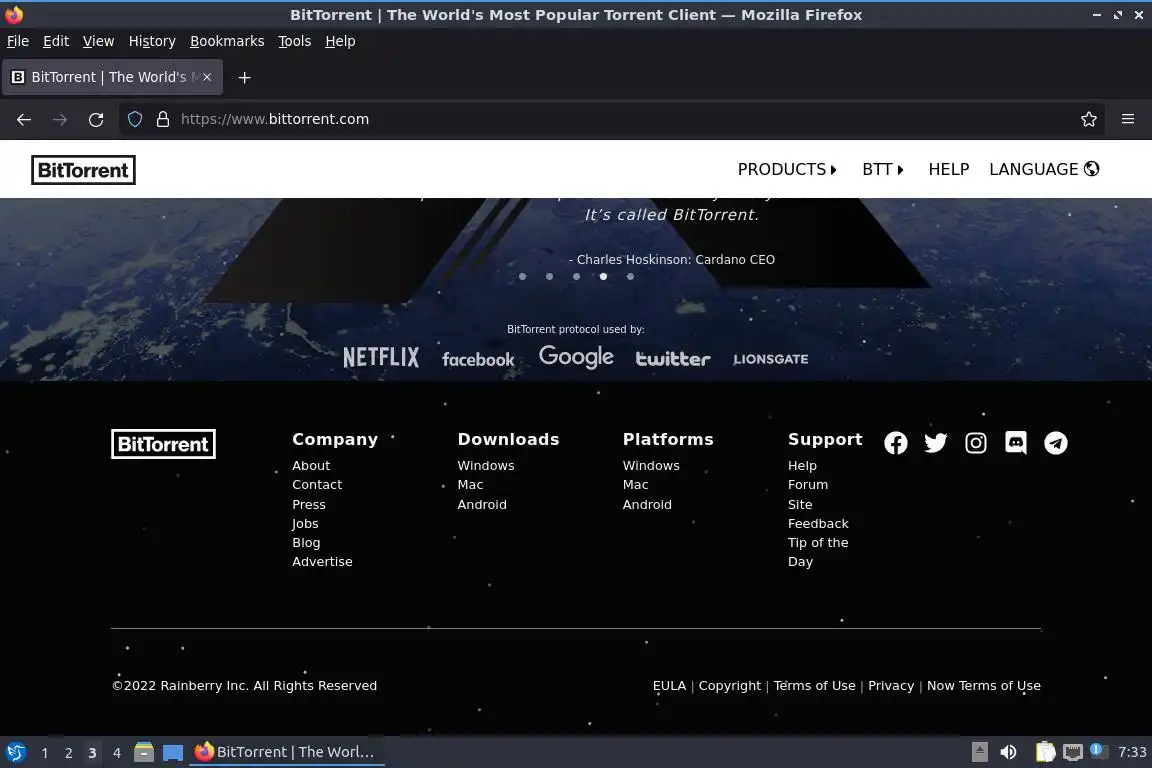The width and height of the screenshot is (1152, 768).
Task: Switch to workspace 1 in the taskbar
Action: (x=45, y=753)
